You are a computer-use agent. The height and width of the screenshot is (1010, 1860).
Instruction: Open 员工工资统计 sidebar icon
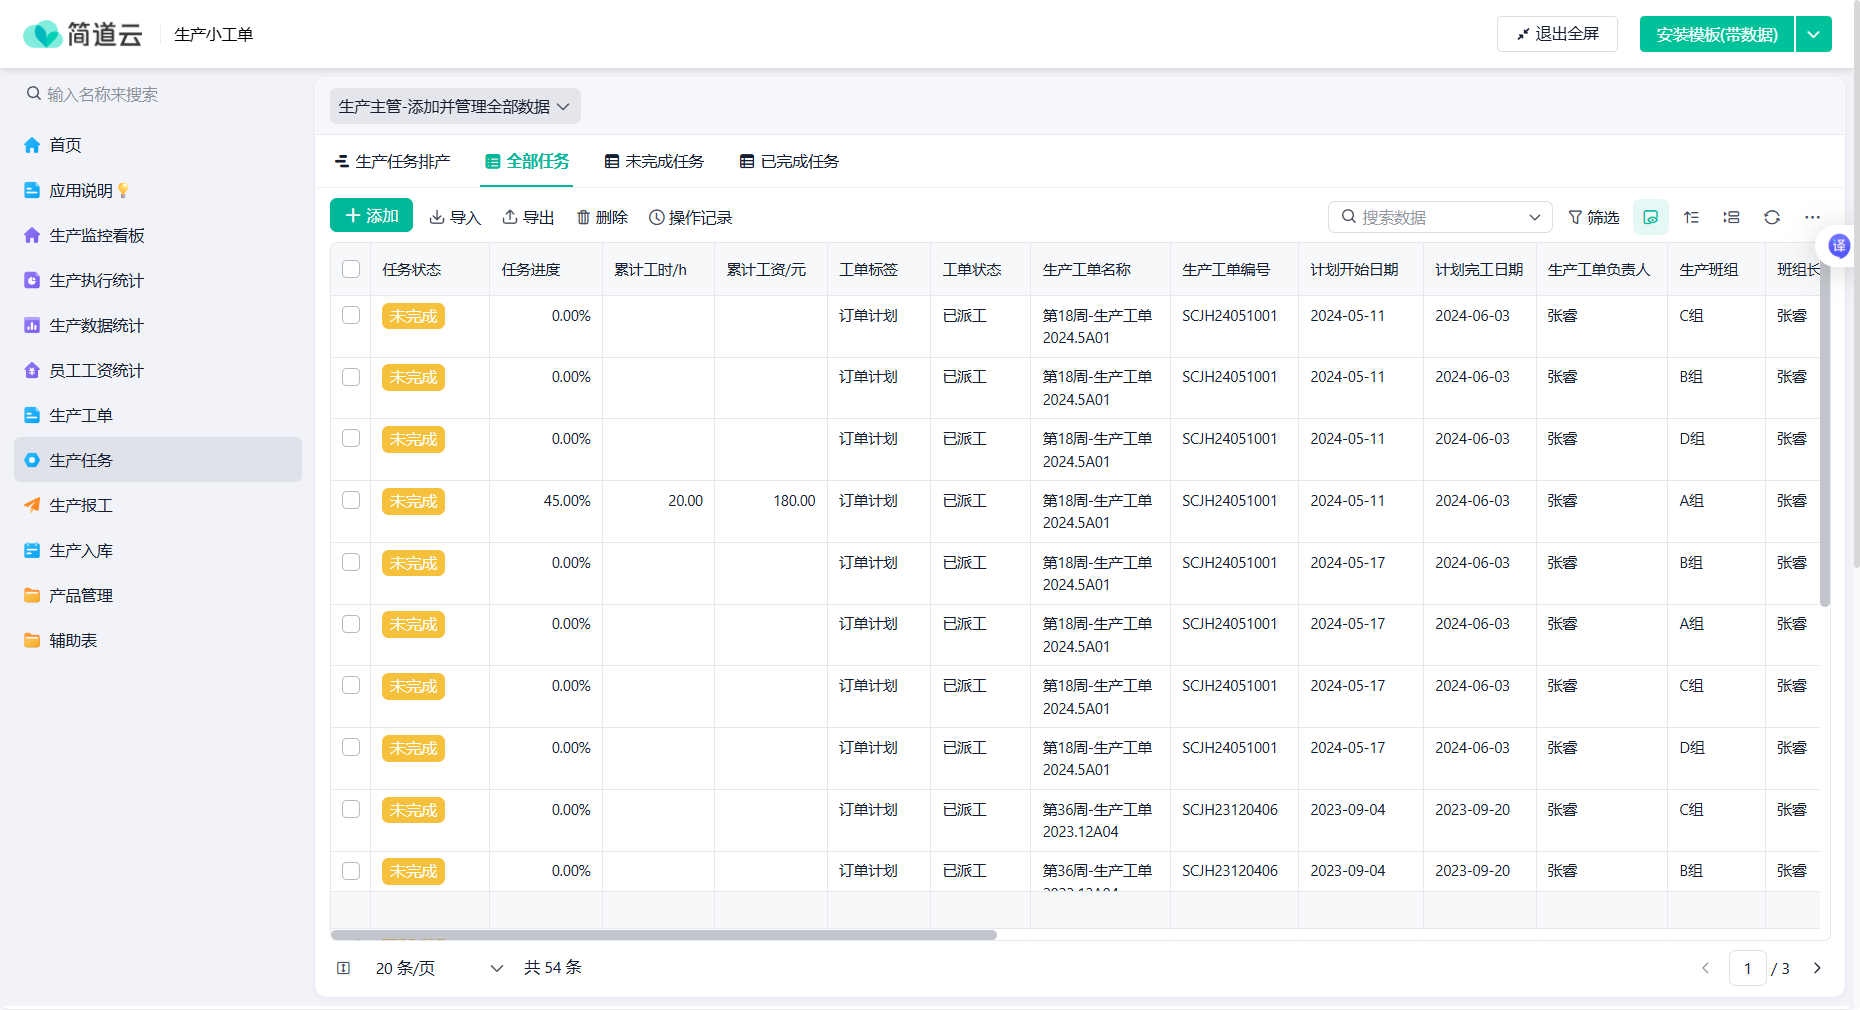32,370
